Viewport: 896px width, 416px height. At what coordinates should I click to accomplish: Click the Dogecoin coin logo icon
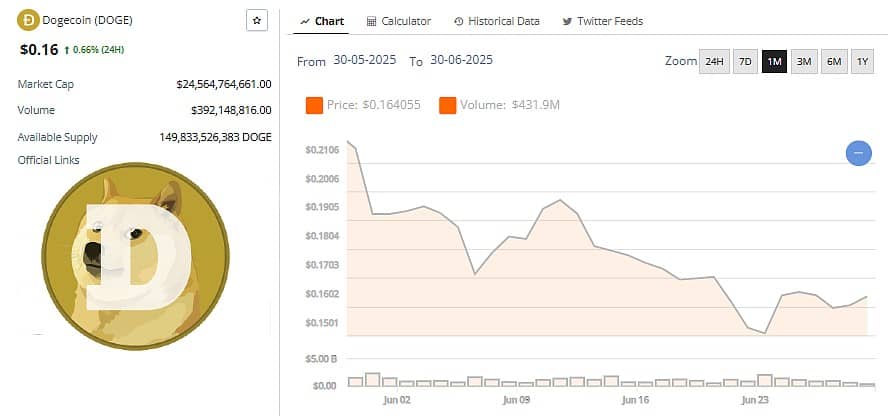28,21
